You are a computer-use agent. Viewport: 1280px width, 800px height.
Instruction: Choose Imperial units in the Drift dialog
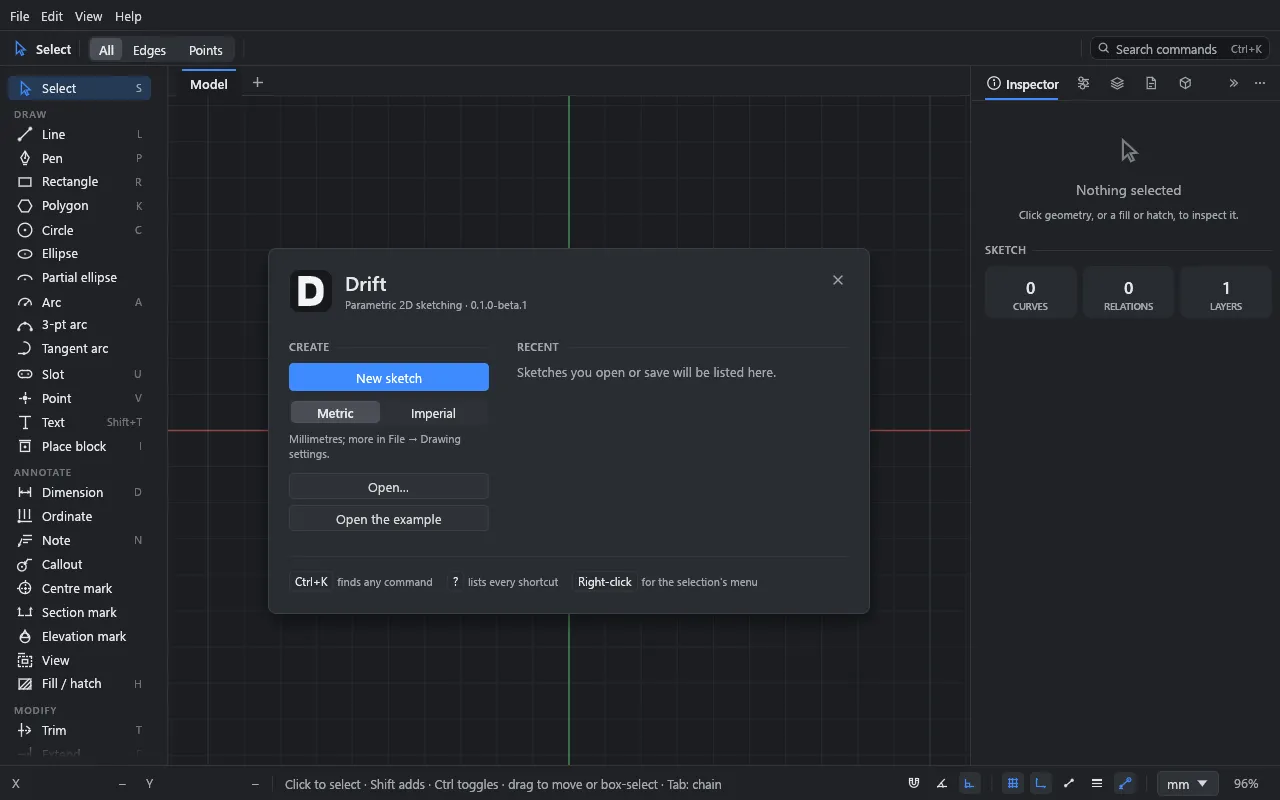433,413
